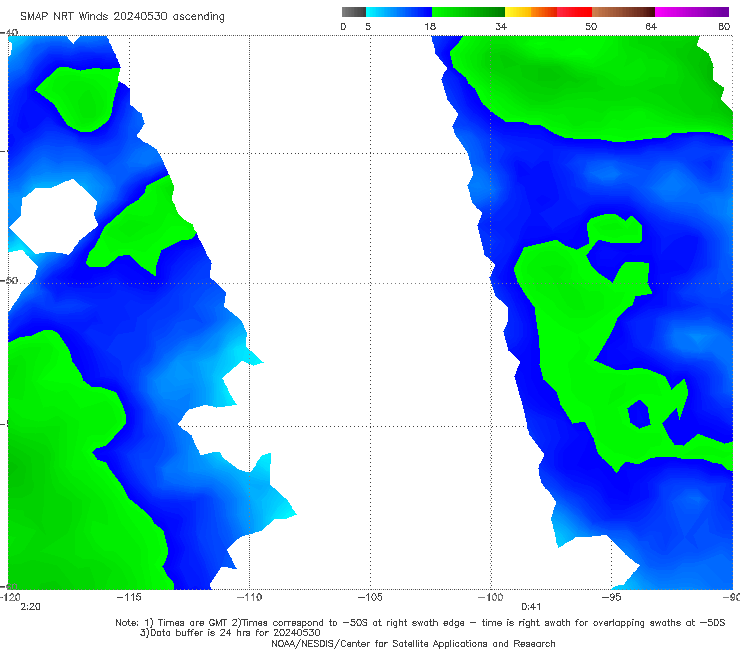Screen dimensions: 740x650
Task: Click the latitude label -50 on left axis
Action: (x=9, y=280)
